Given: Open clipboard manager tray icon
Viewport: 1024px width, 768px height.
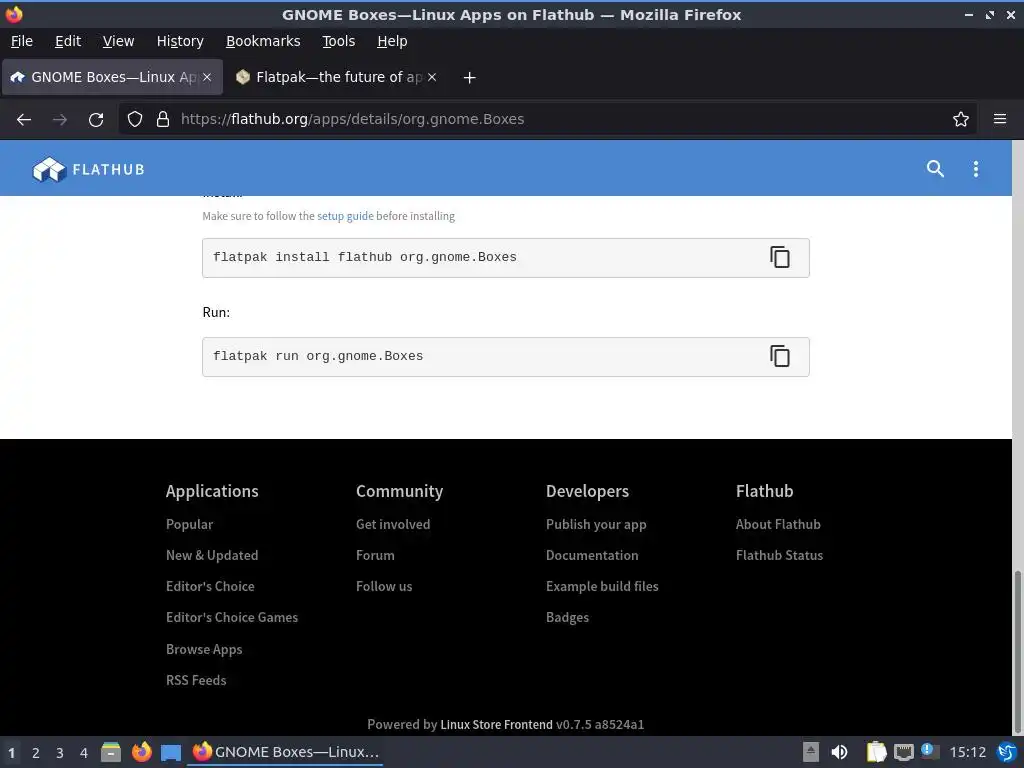Looking at the screenshot, I should click(876, 752).
